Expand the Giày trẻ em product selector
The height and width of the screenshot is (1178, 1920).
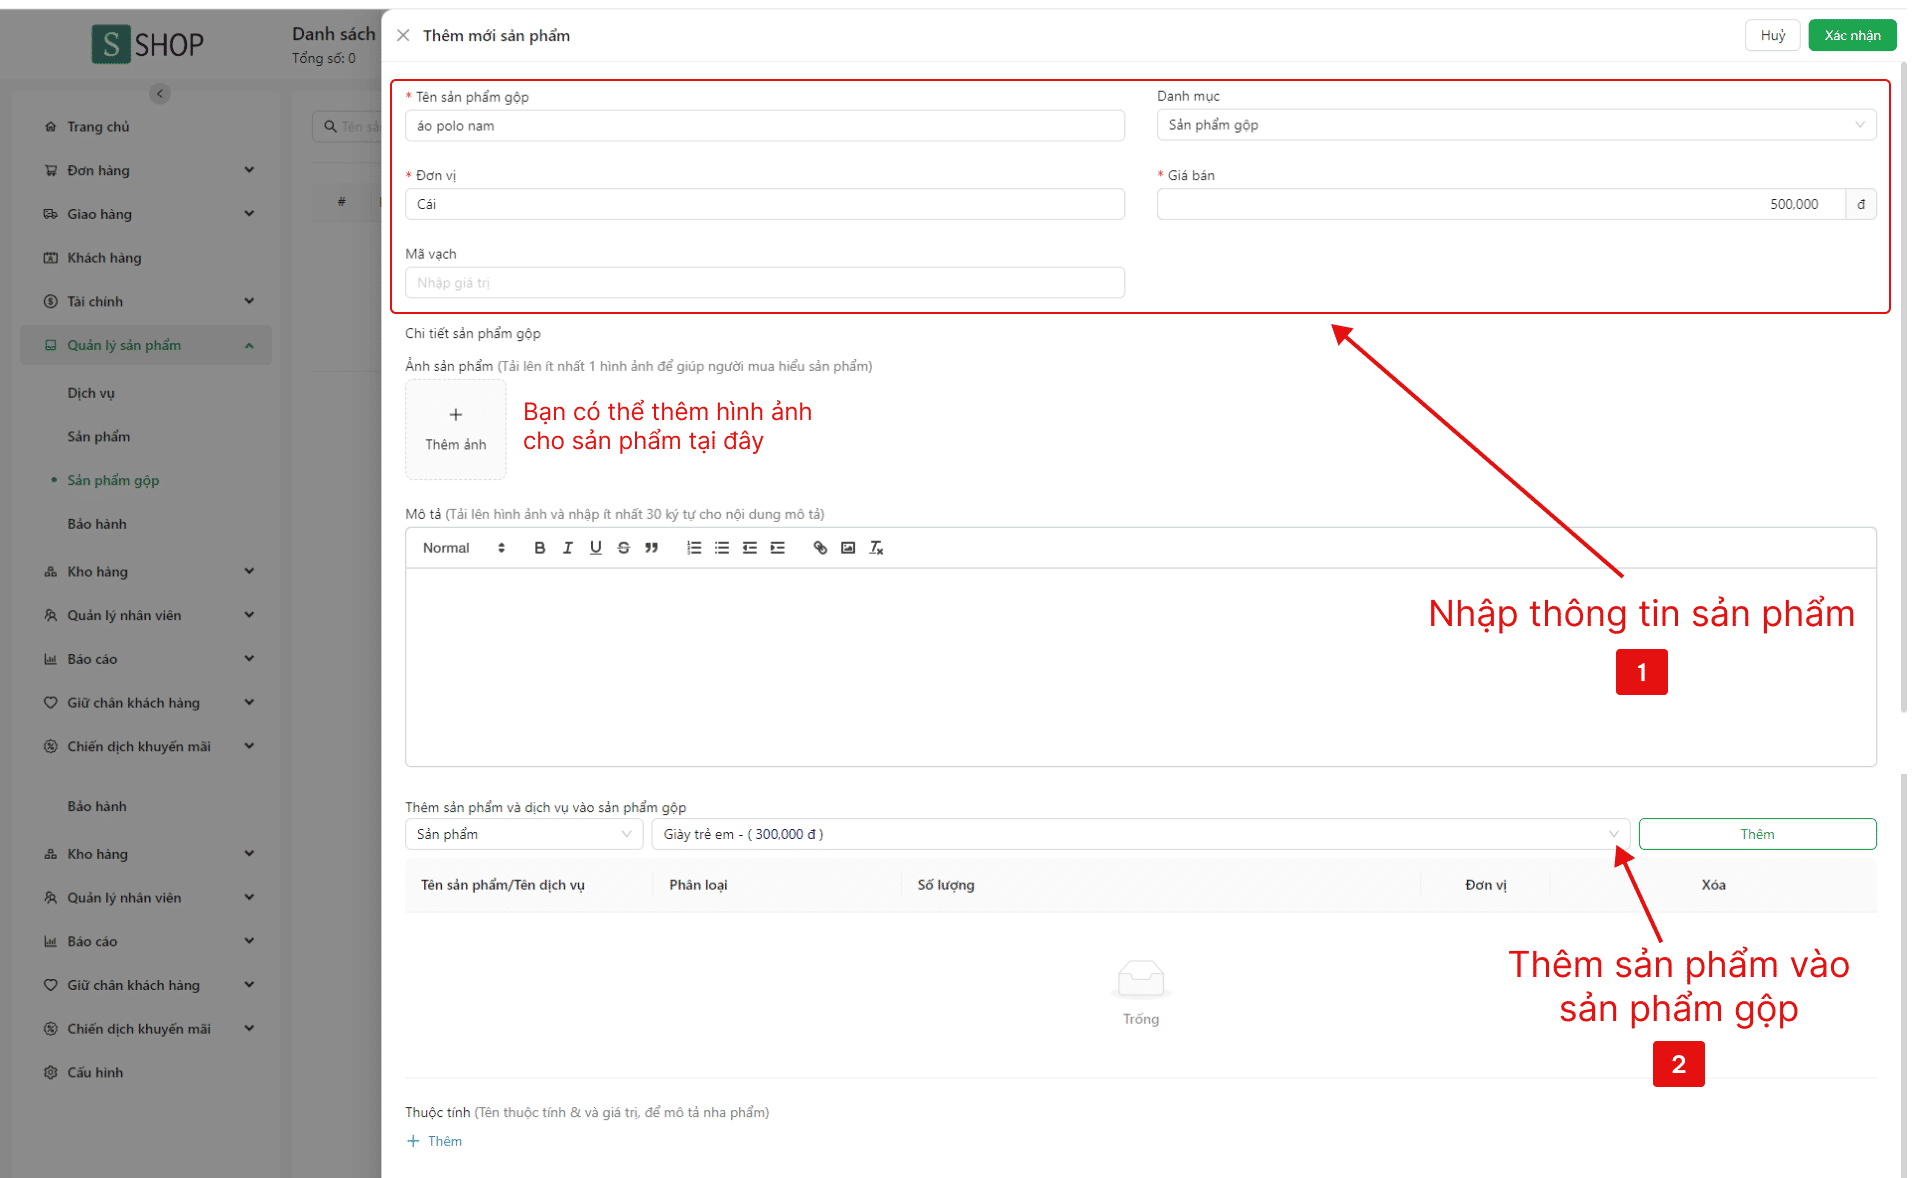(1140, 834)
